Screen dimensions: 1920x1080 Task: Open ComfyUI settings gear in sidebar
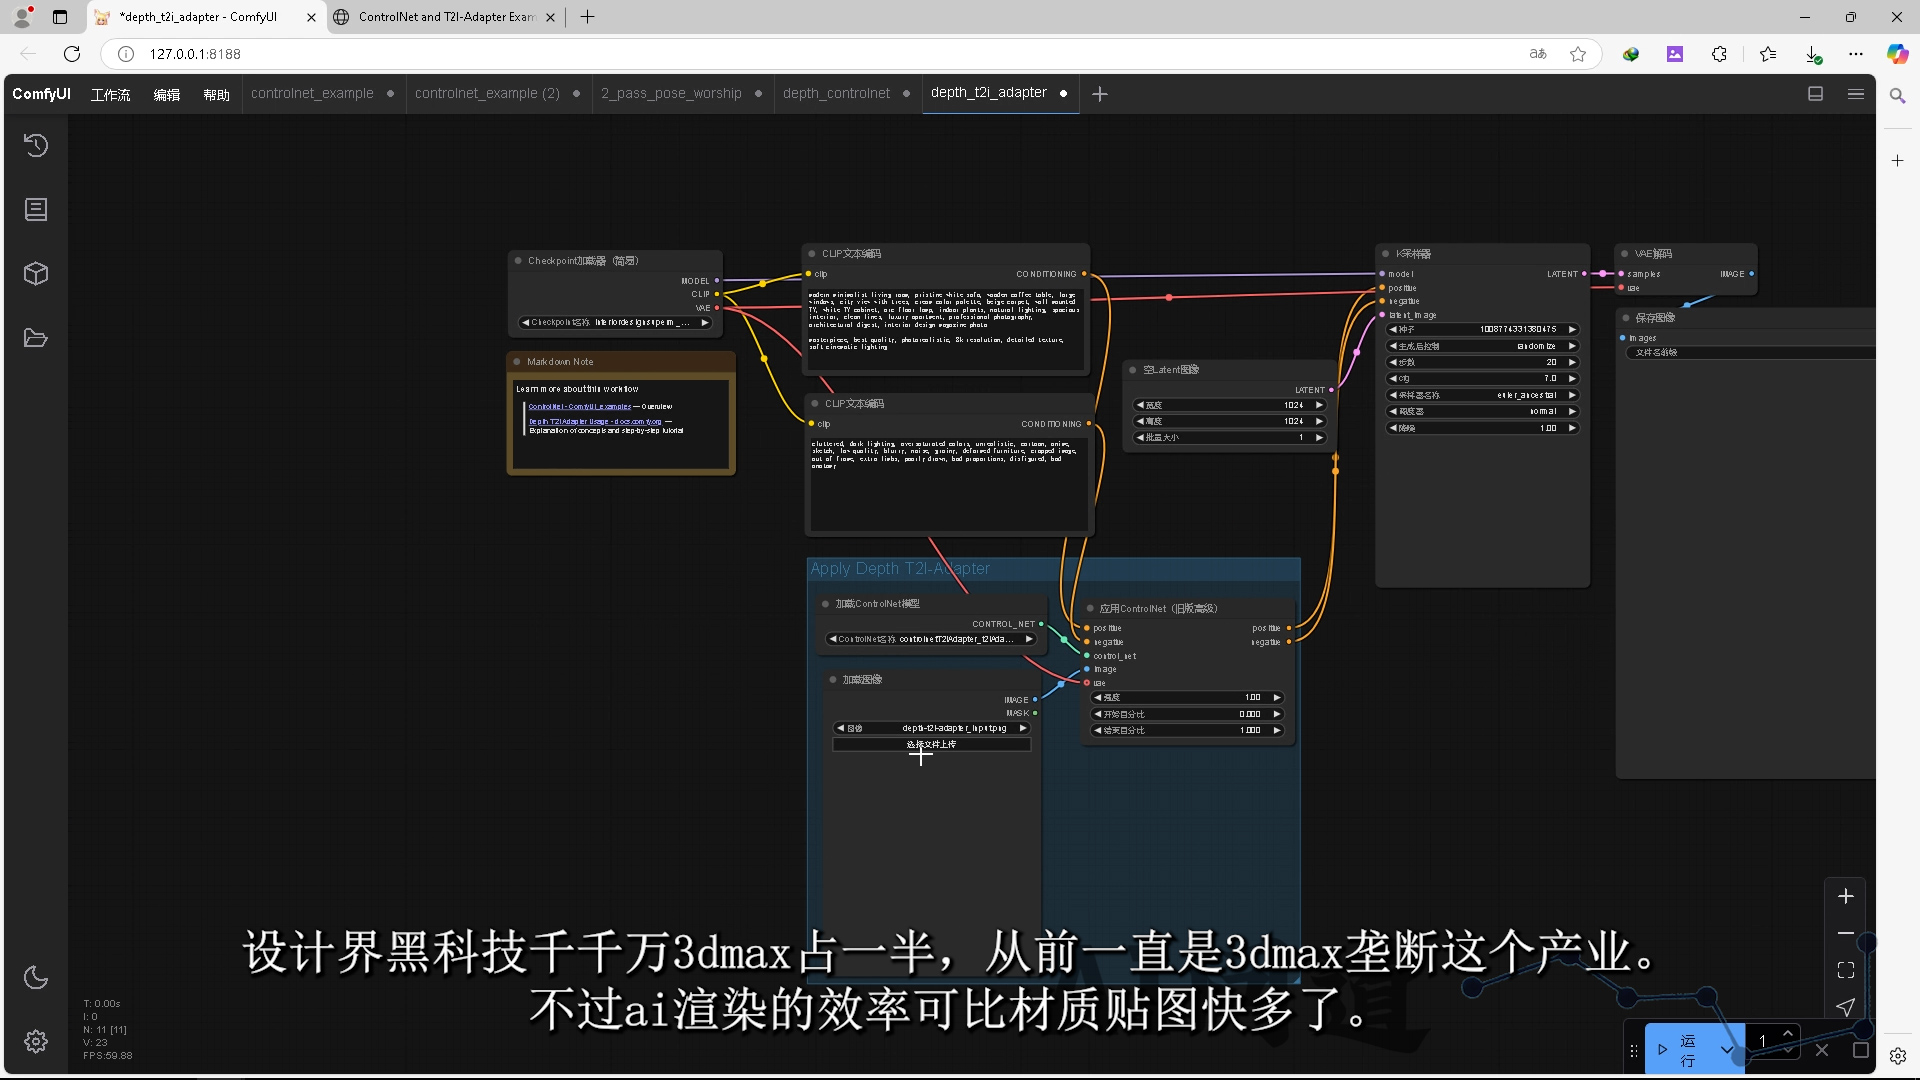36,1042
